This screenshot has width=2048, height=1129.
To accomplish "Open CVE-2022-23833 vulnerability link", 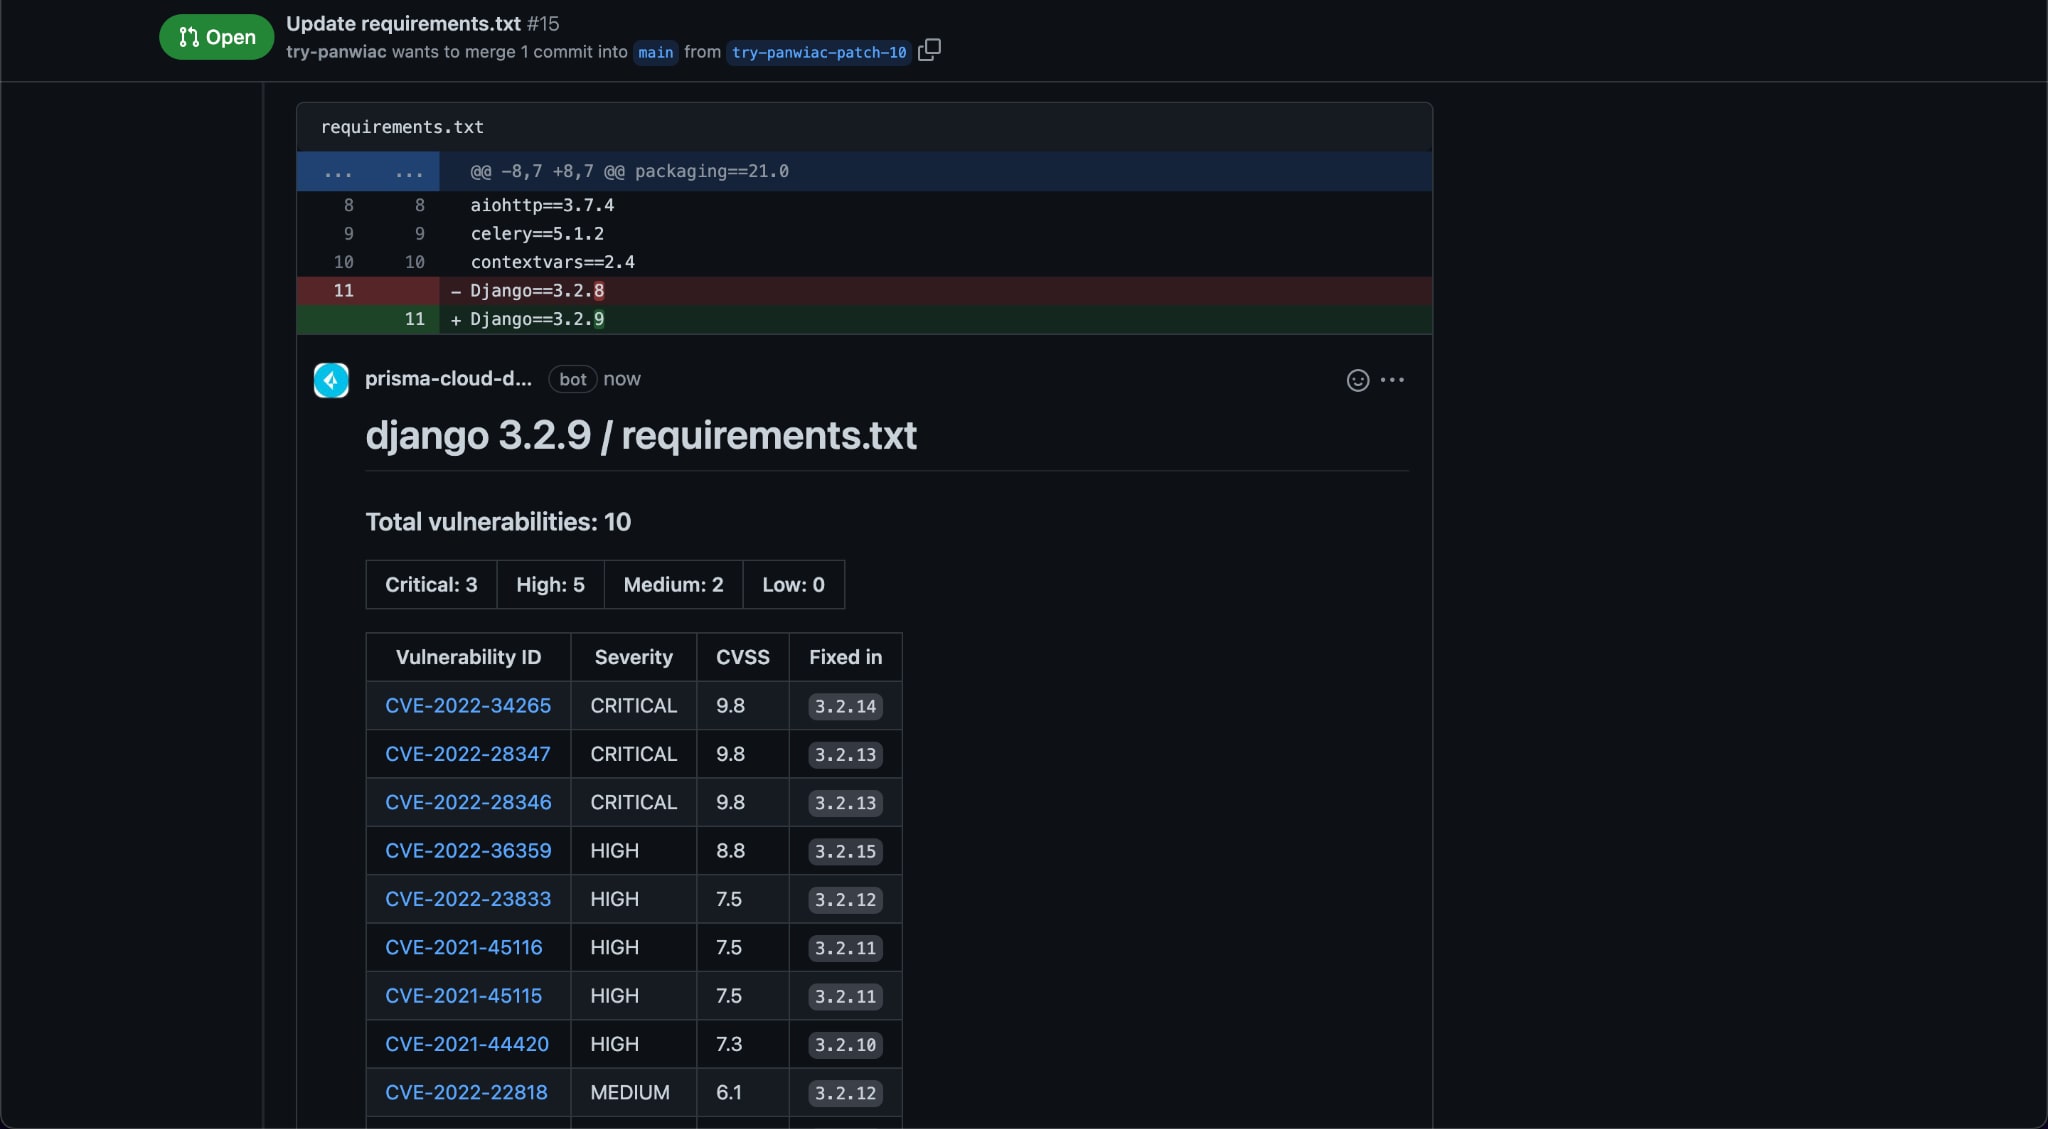I will [x=468, y=899].
